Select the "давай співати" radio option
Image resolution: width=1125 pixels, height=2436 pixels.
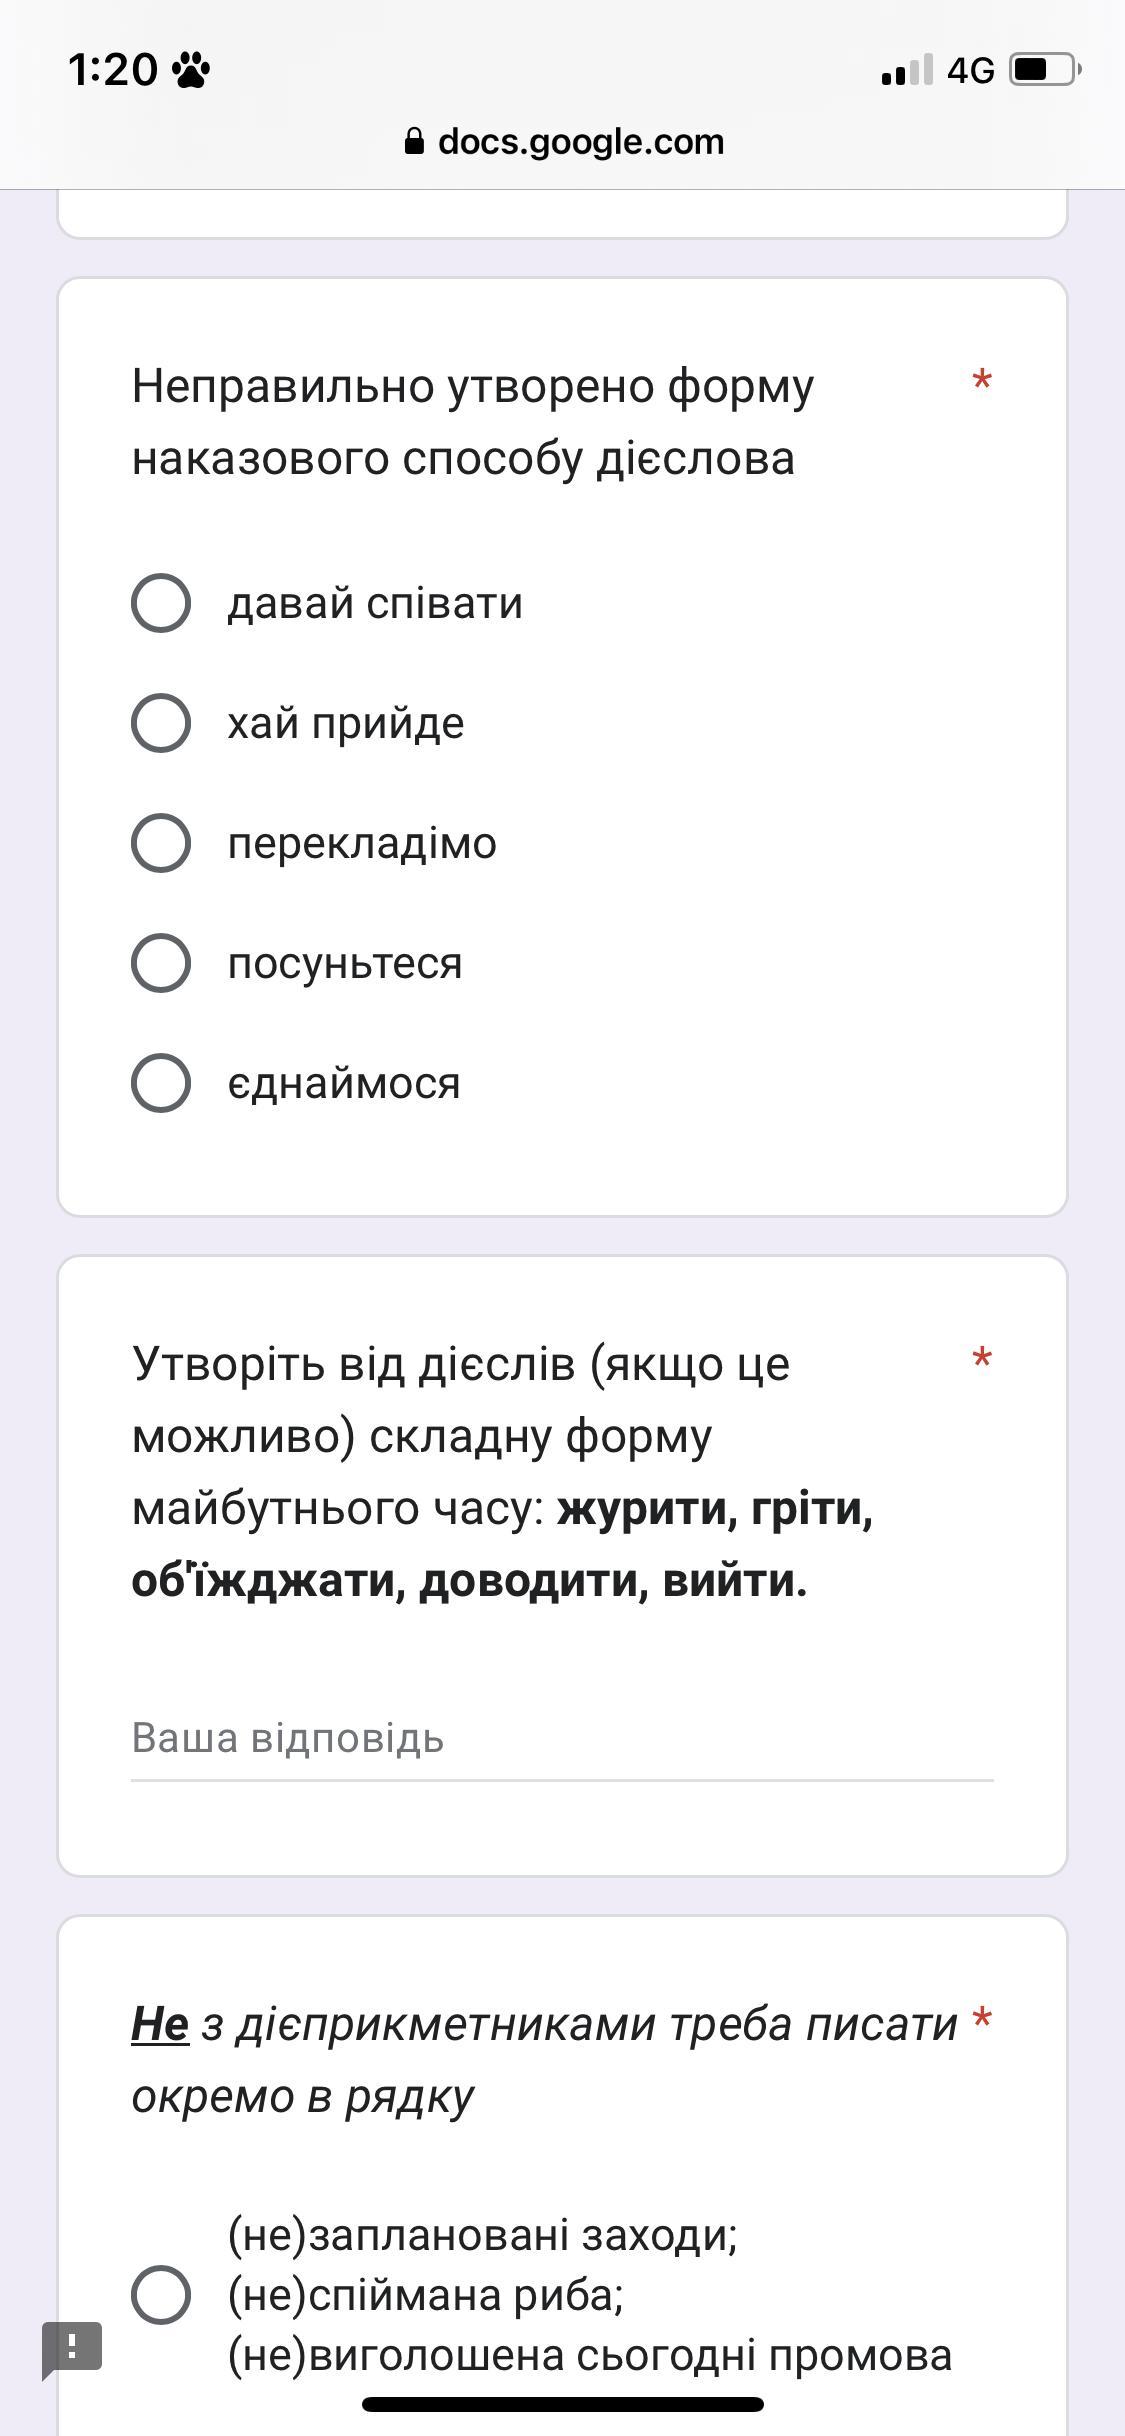click(x=161, y=603)
